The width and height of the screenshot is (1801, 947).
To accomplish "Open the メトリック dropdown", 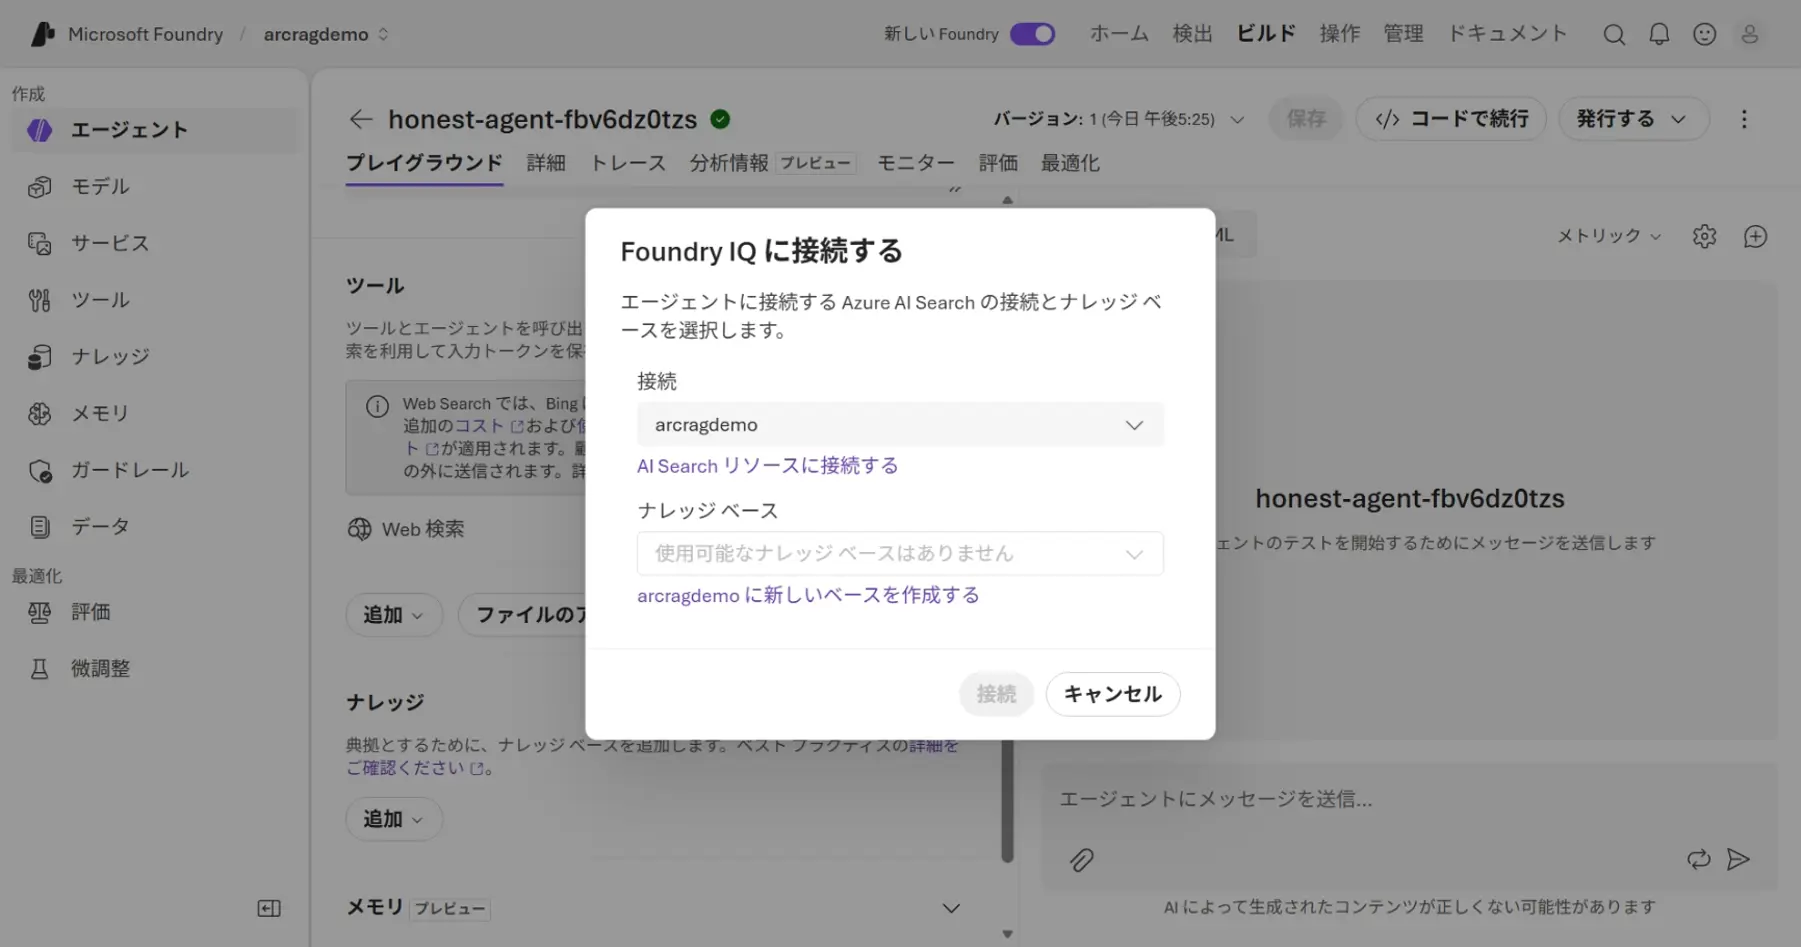I will pos(1608,236).
